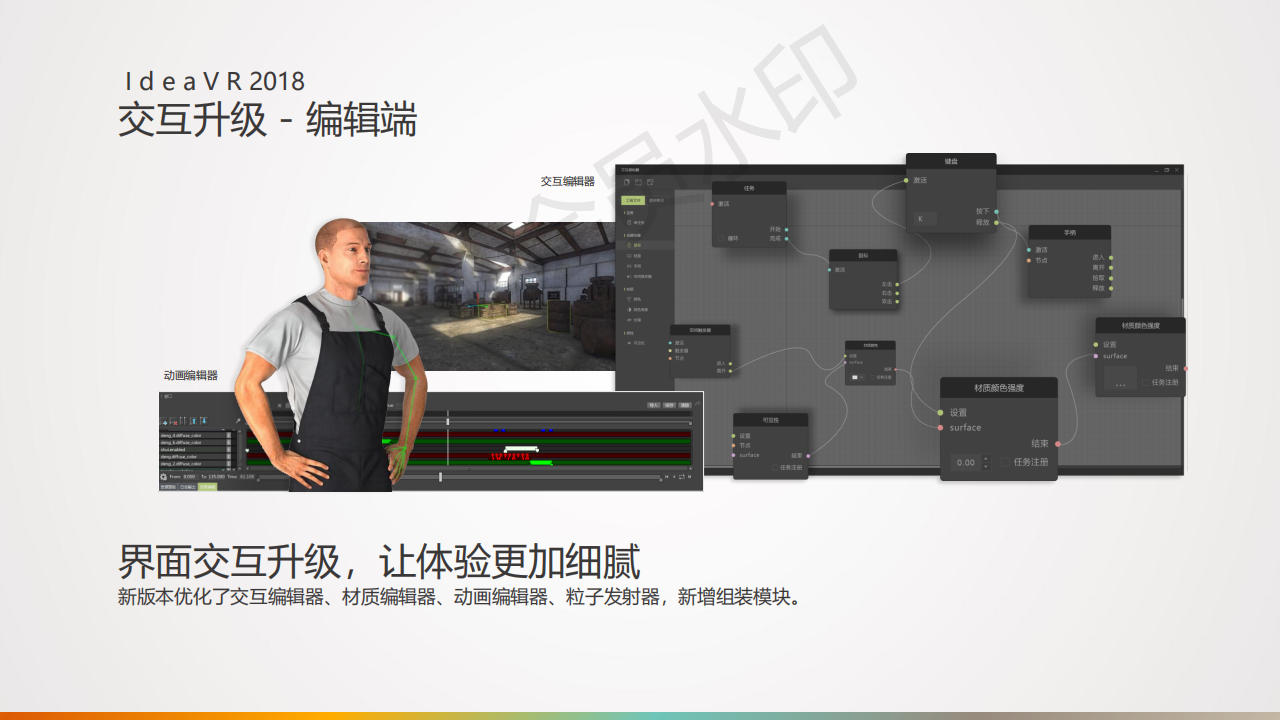Enable the 循环 checkbox in the 任务 node
The width and height of the screenshot is (1280, 720).
click(x=721, y=238)
